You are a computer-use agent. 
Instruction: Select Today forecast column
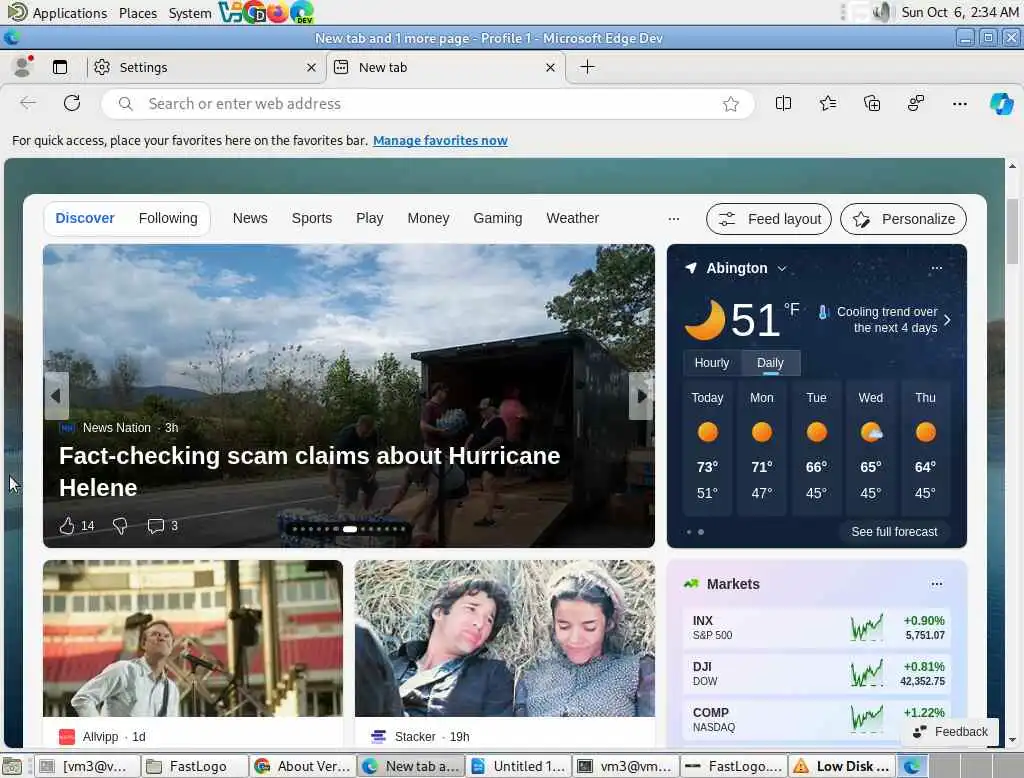point(707,449)
